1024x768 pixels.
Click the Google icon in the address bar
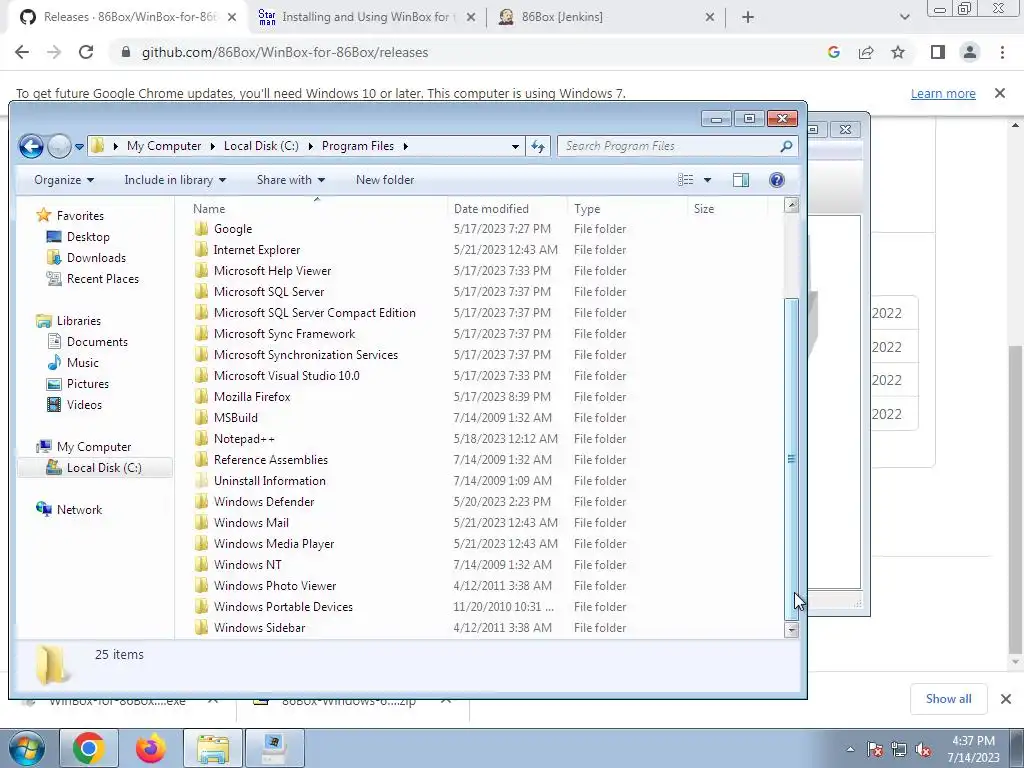point(833,52)
